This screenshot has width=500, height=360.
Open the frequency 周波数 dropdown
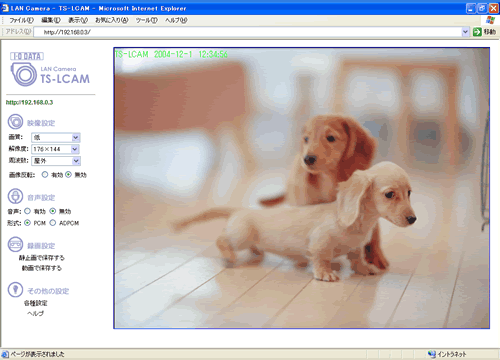point(56,161)
